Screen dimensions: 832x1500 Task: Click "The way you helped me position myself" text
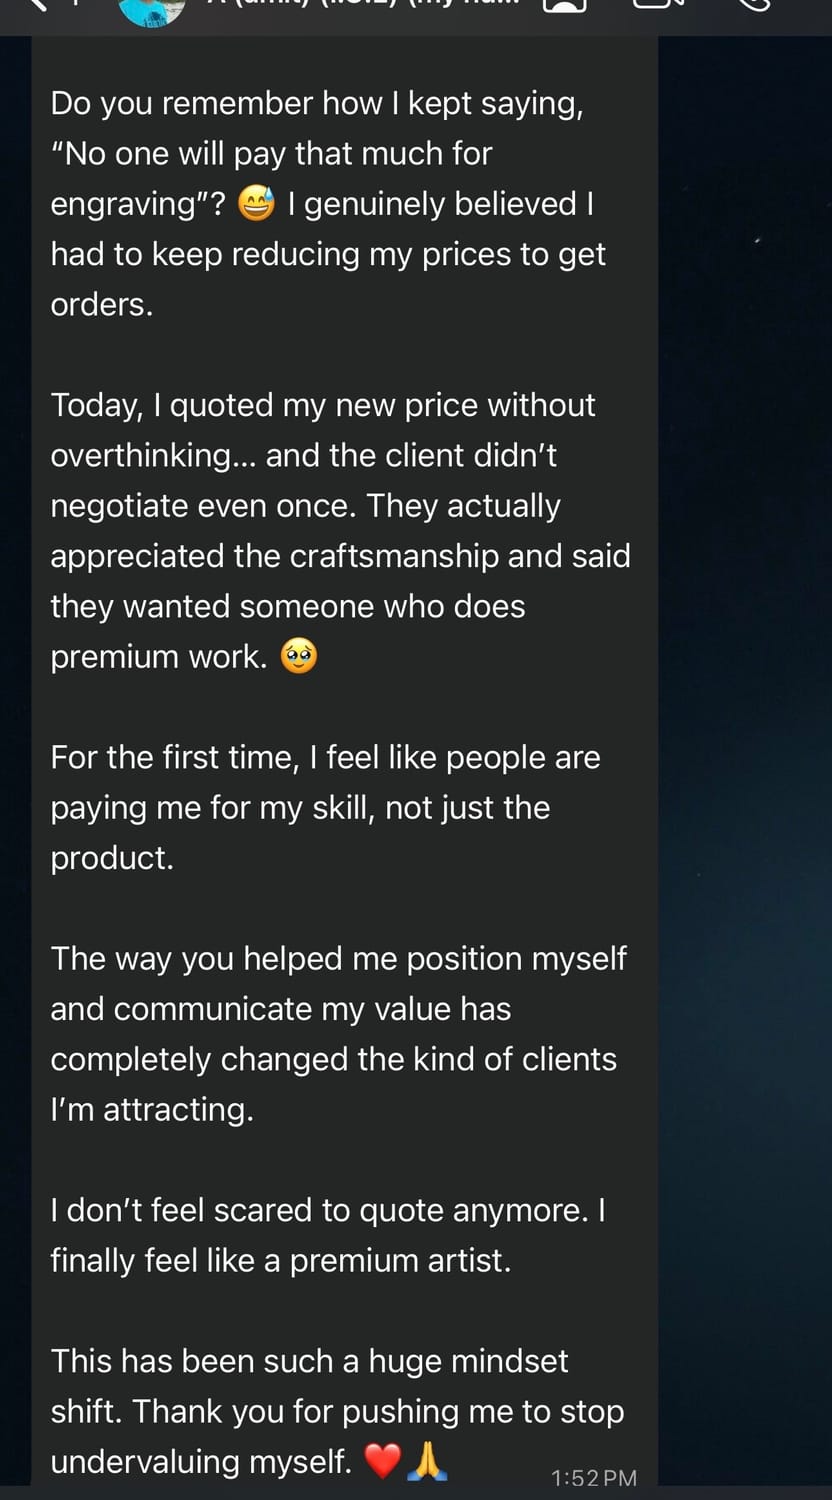coord(338,958)
